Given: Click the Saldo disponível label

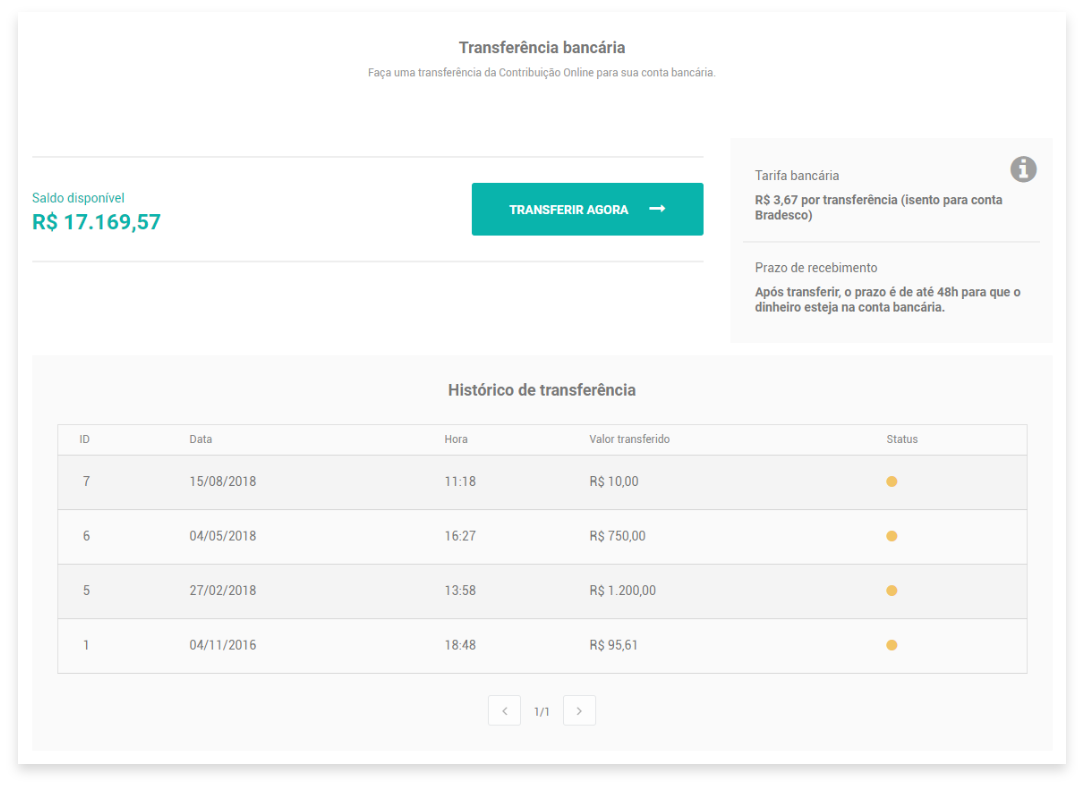Looking at the screenshot, I should (x=78, y=198).
